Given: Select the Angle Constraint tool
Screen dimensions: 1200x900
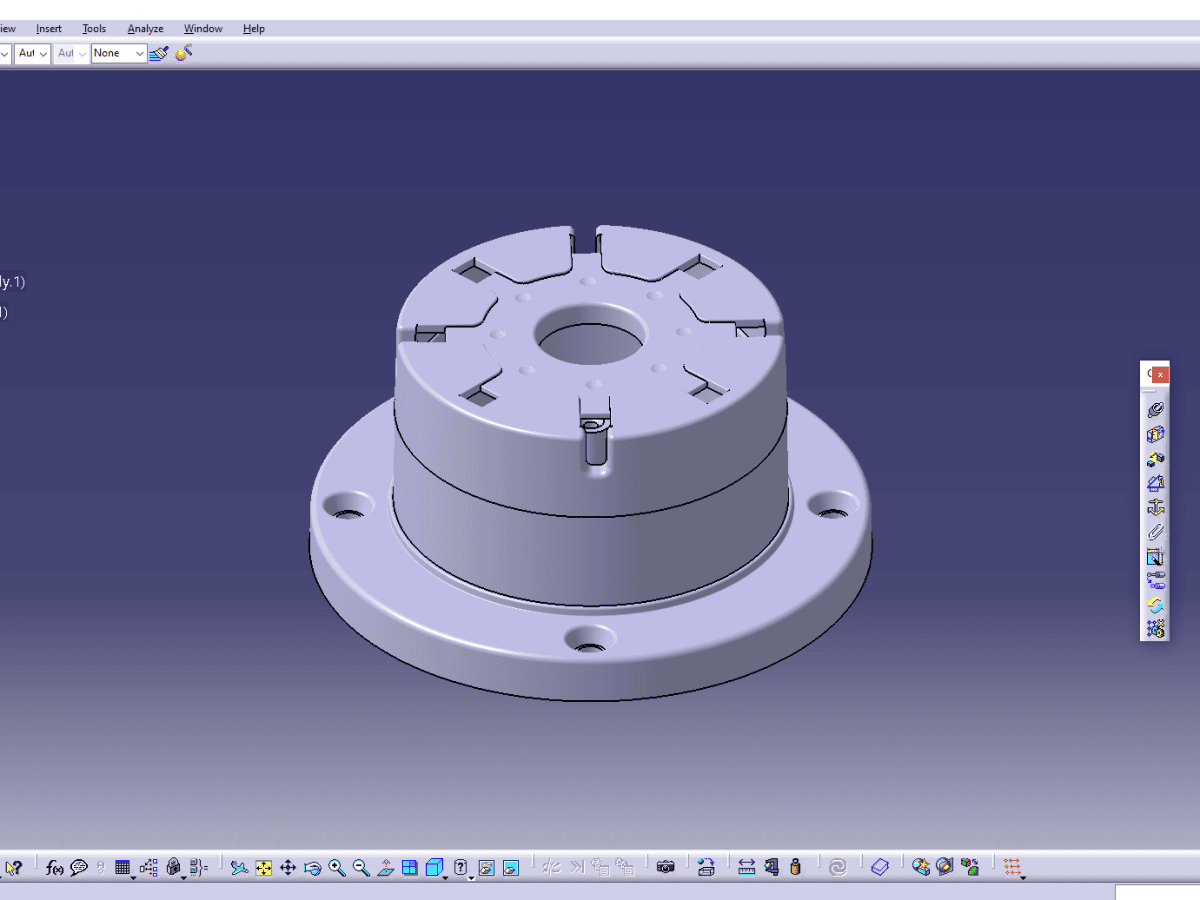Looking at the screenshot, I should [1155, 483].
